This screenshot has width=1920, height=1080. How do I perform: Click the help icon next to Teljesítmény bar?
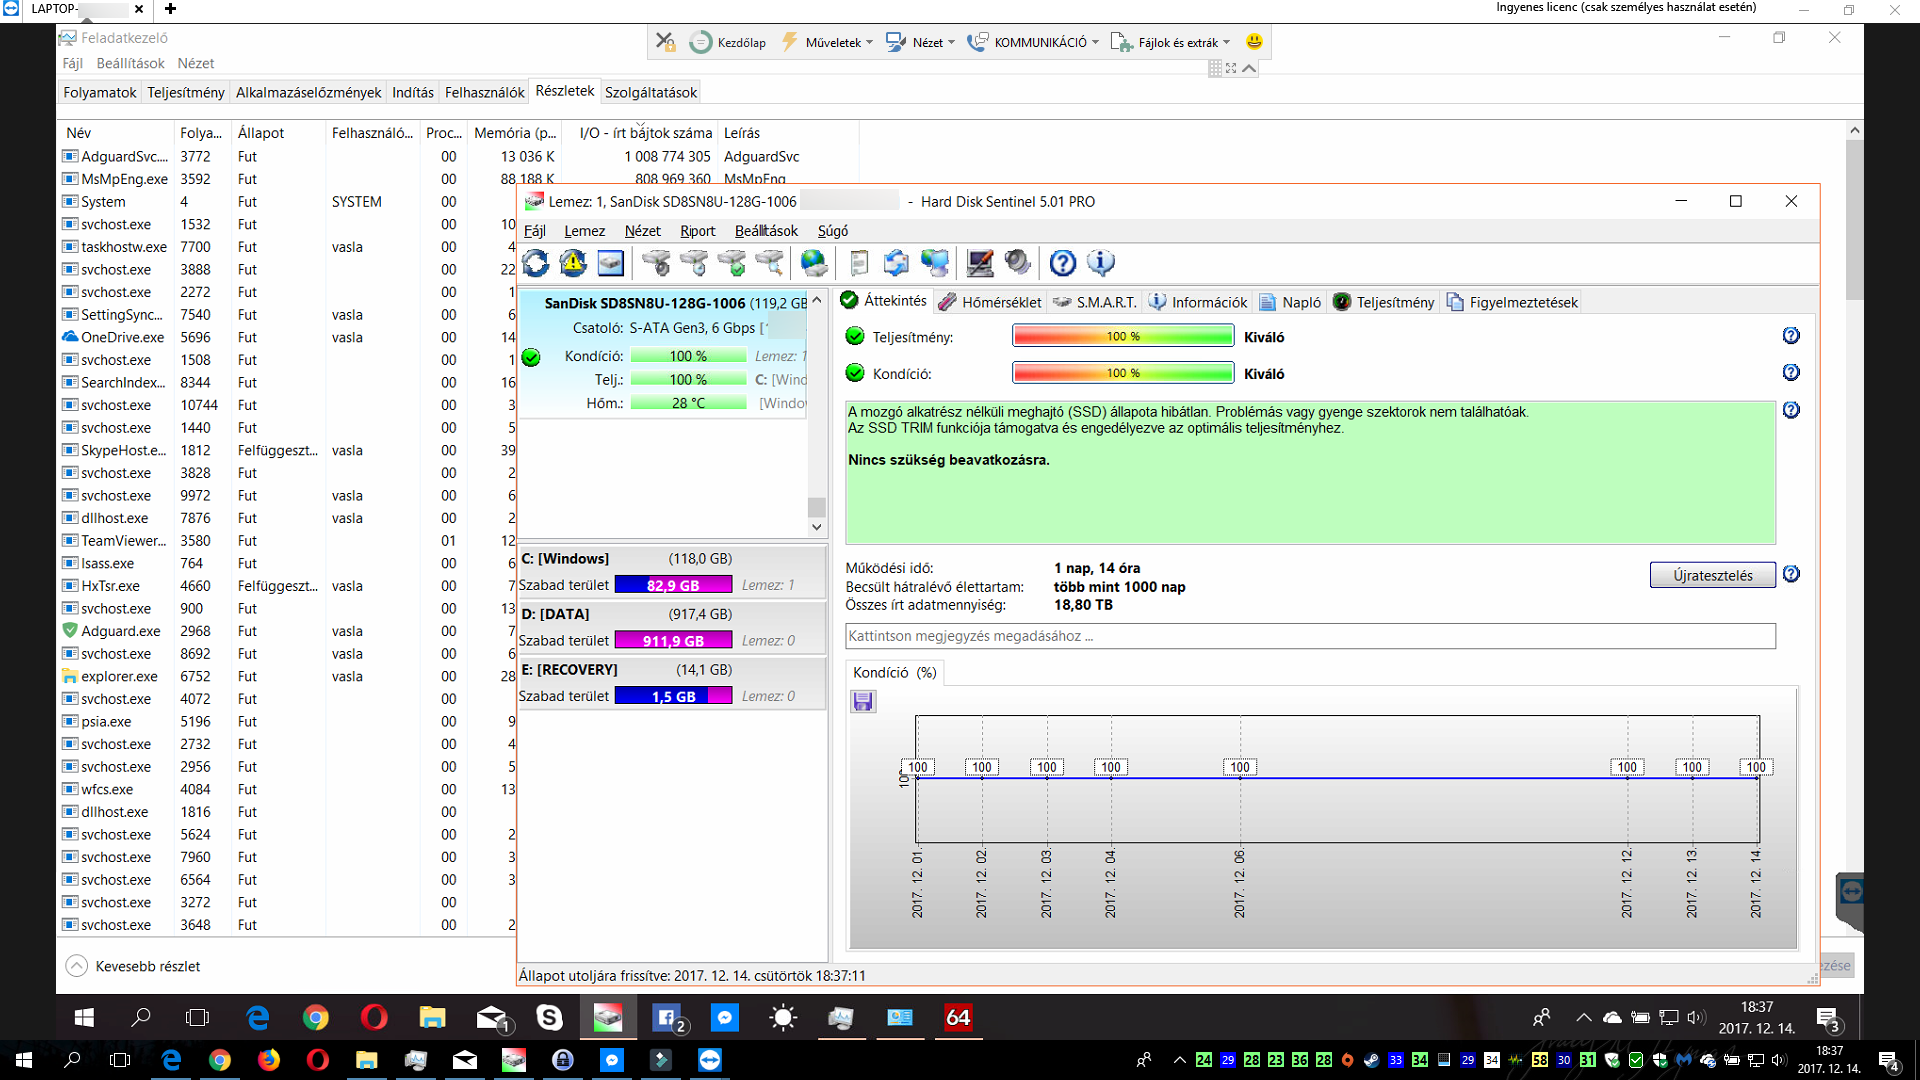tap(1791, 336)
